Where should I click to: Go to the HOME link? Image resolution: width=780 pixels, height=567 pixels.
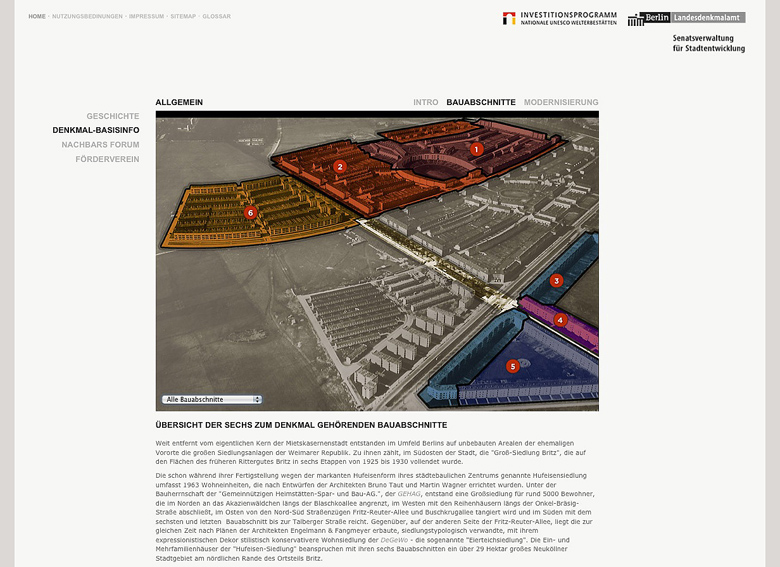[x=37, y=16]
